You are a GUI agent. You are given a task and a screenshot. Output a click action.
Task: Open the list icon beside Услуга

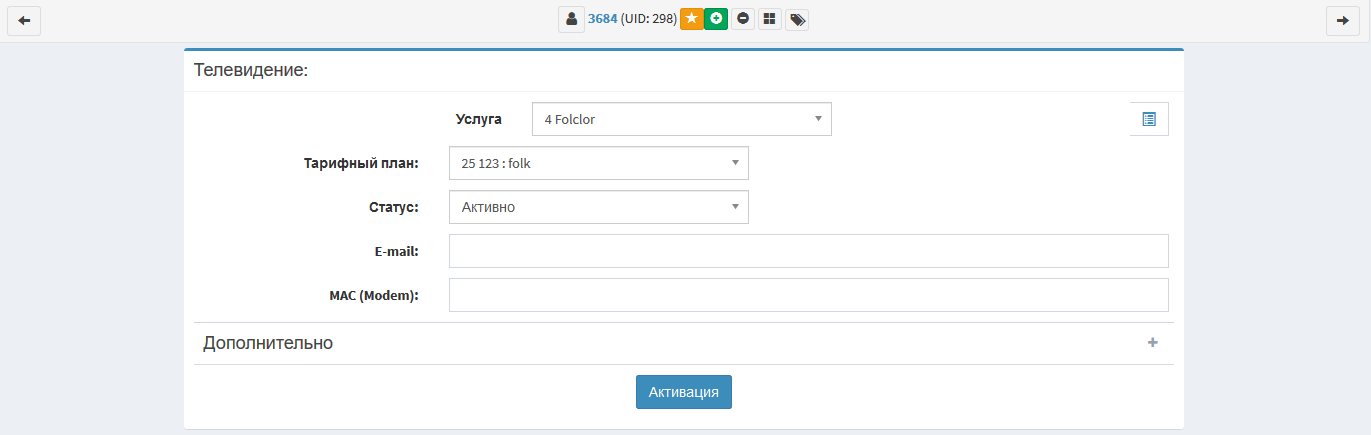pos(1148,119)
